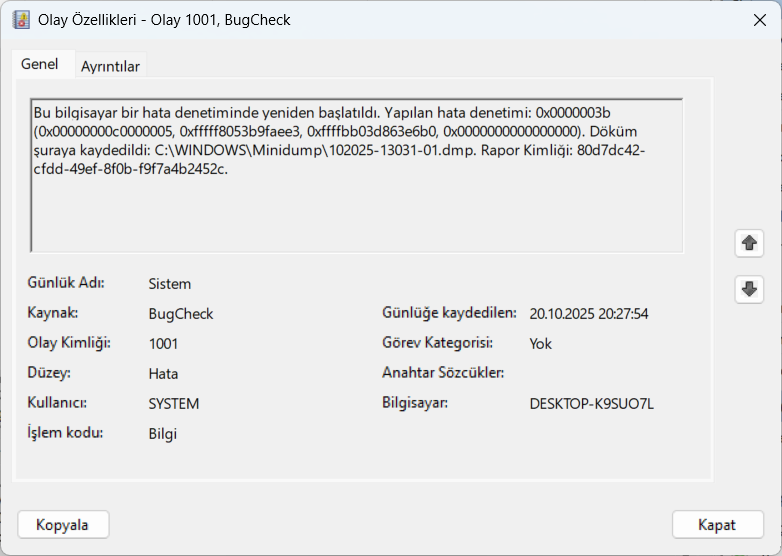
Task: Click the Kapat button
Action: pos(717,525)
